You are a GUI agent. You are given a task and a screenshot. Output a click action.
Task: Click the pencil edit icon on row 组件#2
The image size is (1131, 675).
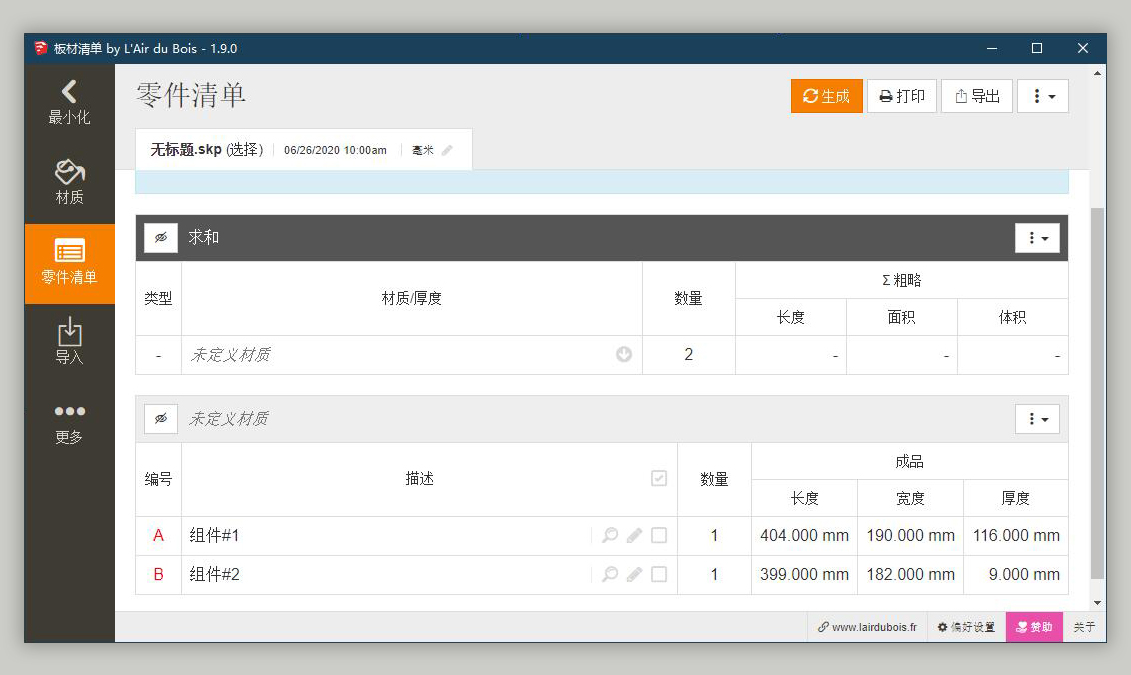point(634,574)
